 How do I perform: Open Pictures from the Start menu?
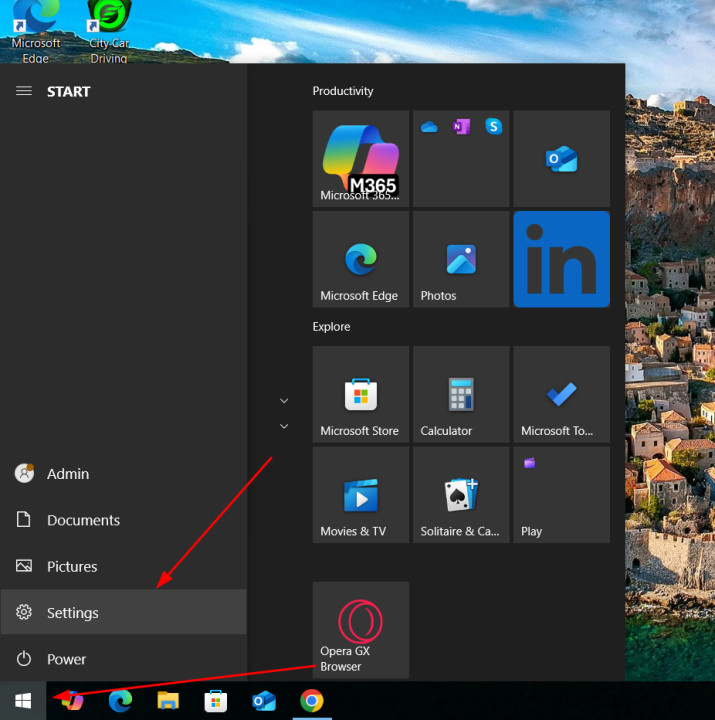(x=124, y=566)
